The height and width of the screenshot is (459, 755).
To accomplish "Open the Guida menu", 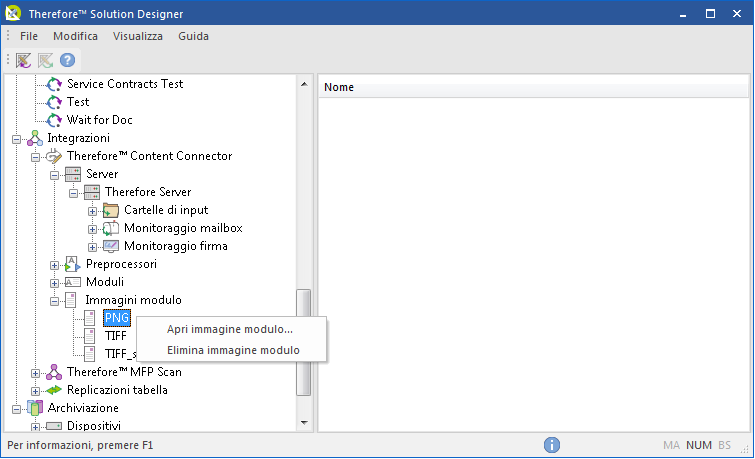I will (193, 36).
